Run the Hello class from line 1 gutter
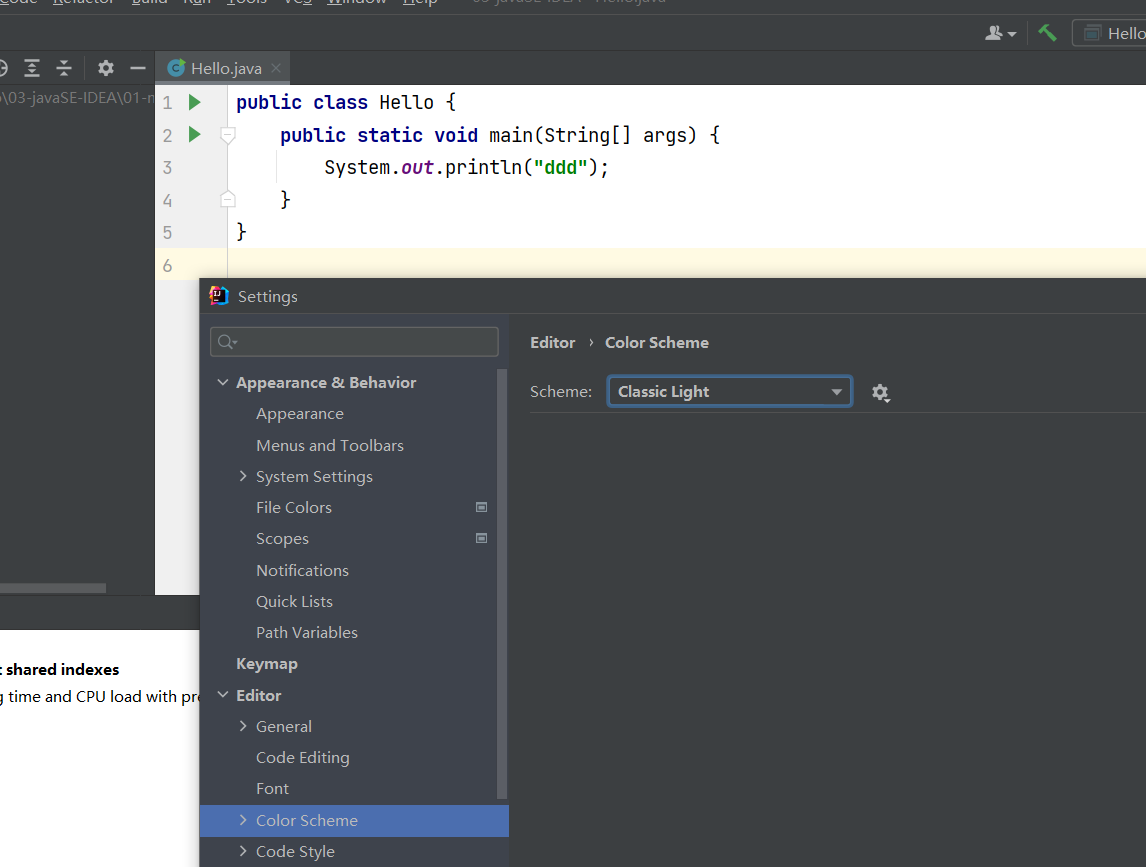 click(194, 102)
